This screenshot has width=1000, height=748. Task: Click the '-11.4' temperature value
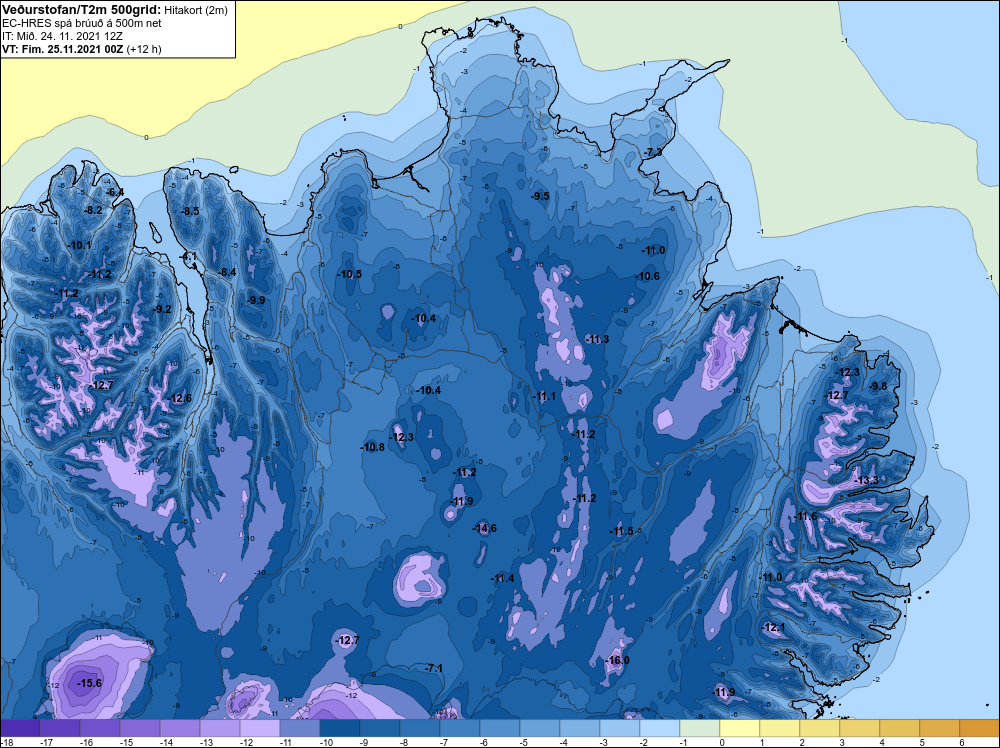pos(502,578)
